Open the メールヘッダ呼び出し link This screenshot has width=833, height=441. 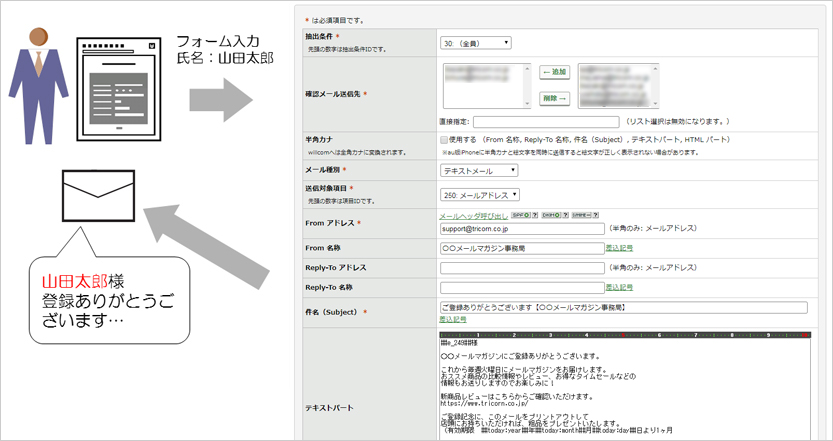473,216
